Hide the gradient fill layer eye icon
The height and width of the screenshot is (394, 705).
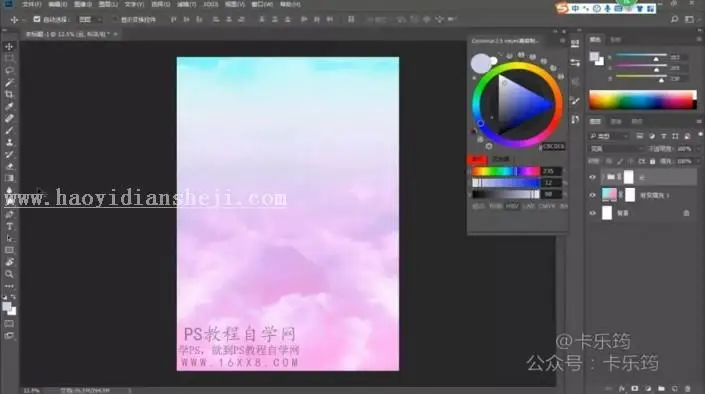[x=593, y=195]
